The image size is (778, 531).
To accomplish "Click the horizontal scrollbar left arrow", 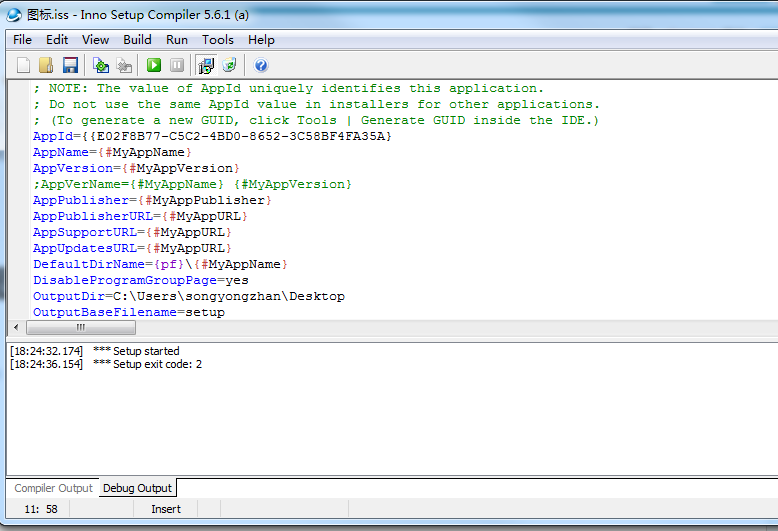I will (15, 328).
